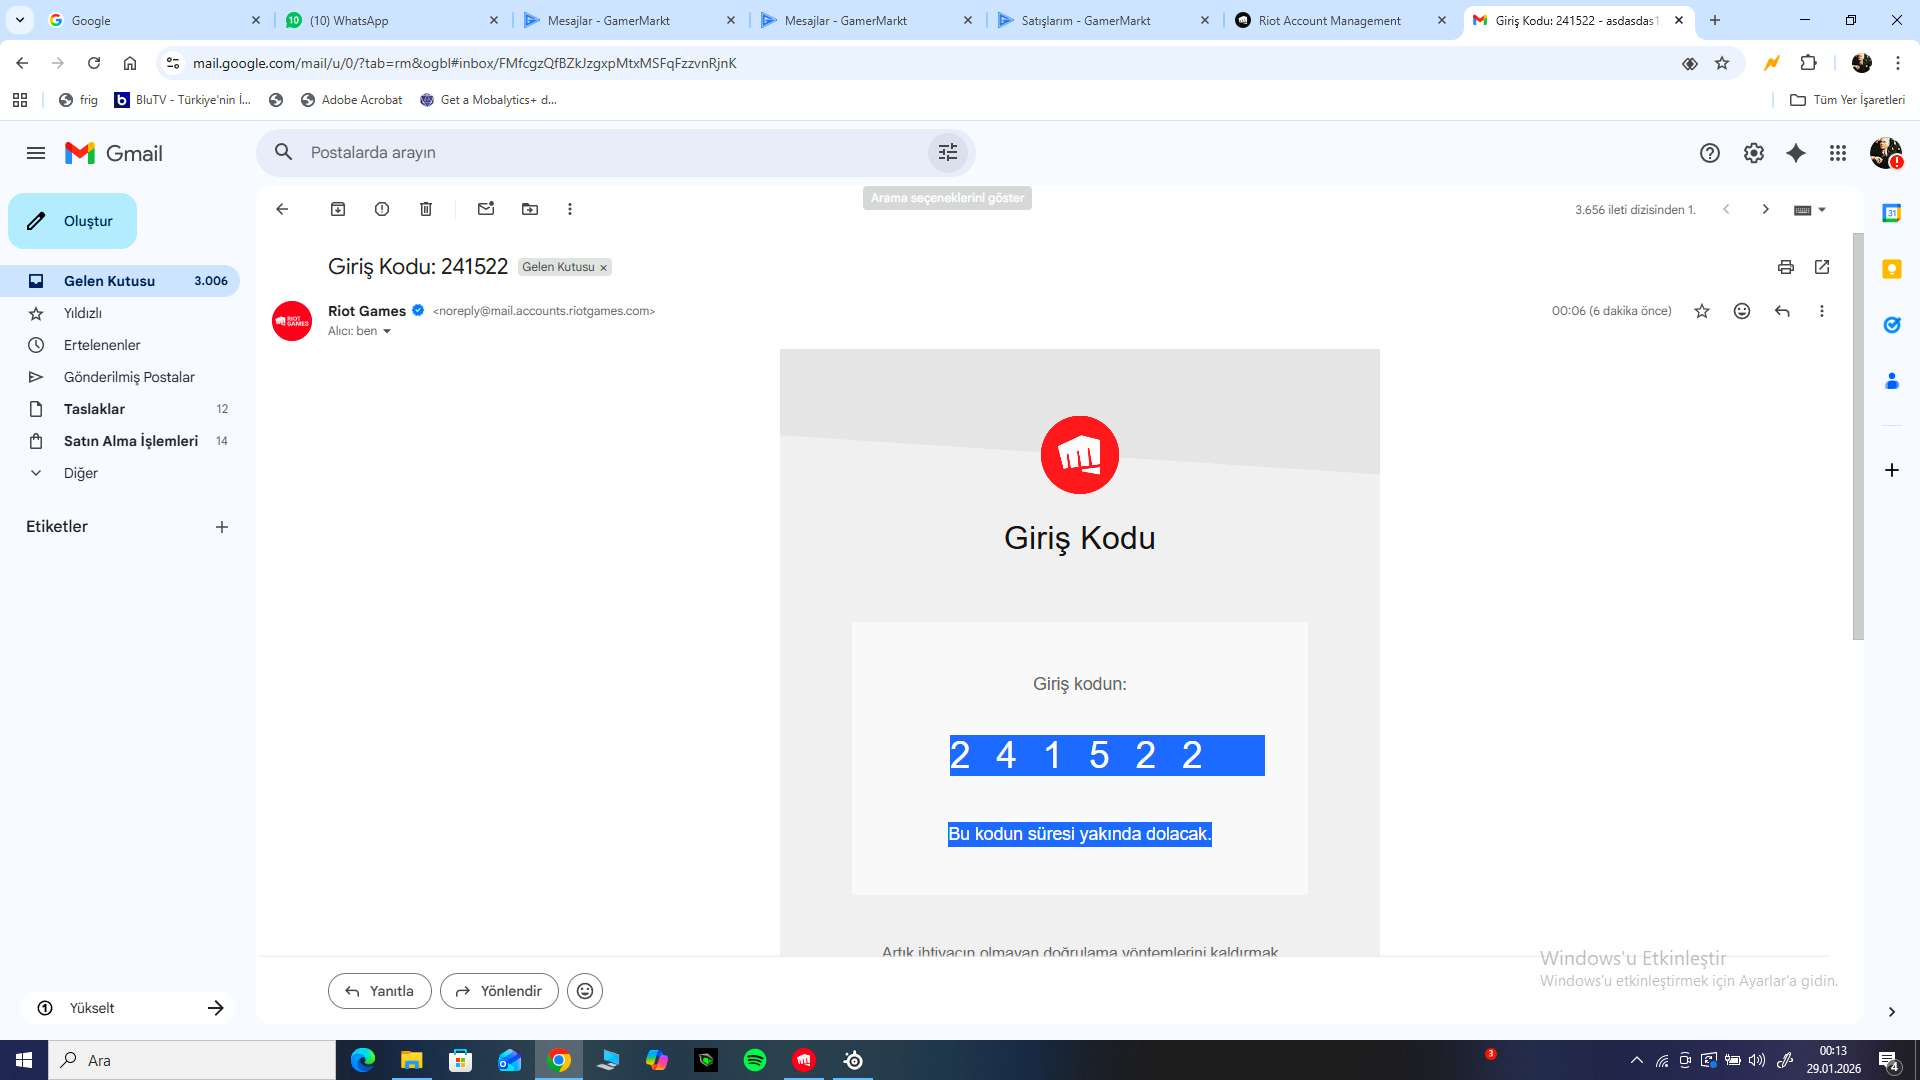Open the message's three-dot more menu
The width and height of the screenshot is (1920, 1080).
click(x=1822, y=311)
